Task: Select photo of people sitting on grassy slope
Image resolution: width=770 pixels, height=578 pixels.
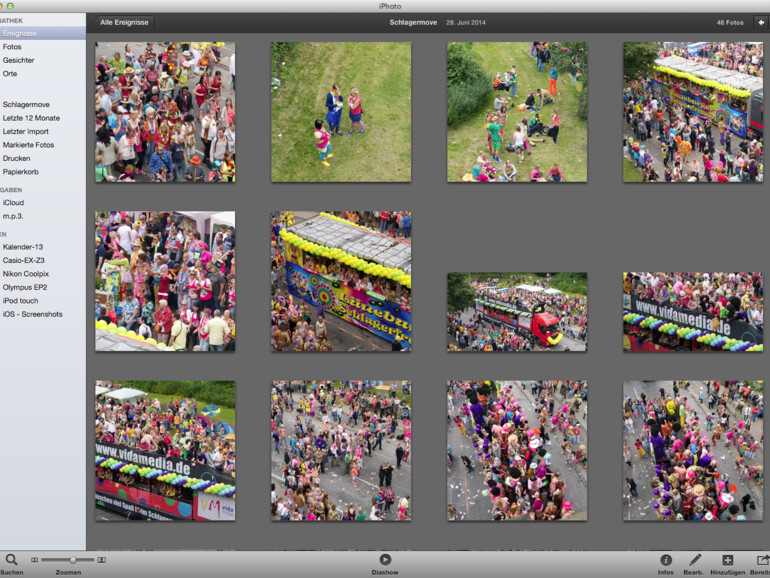Action: coord(517,112)
